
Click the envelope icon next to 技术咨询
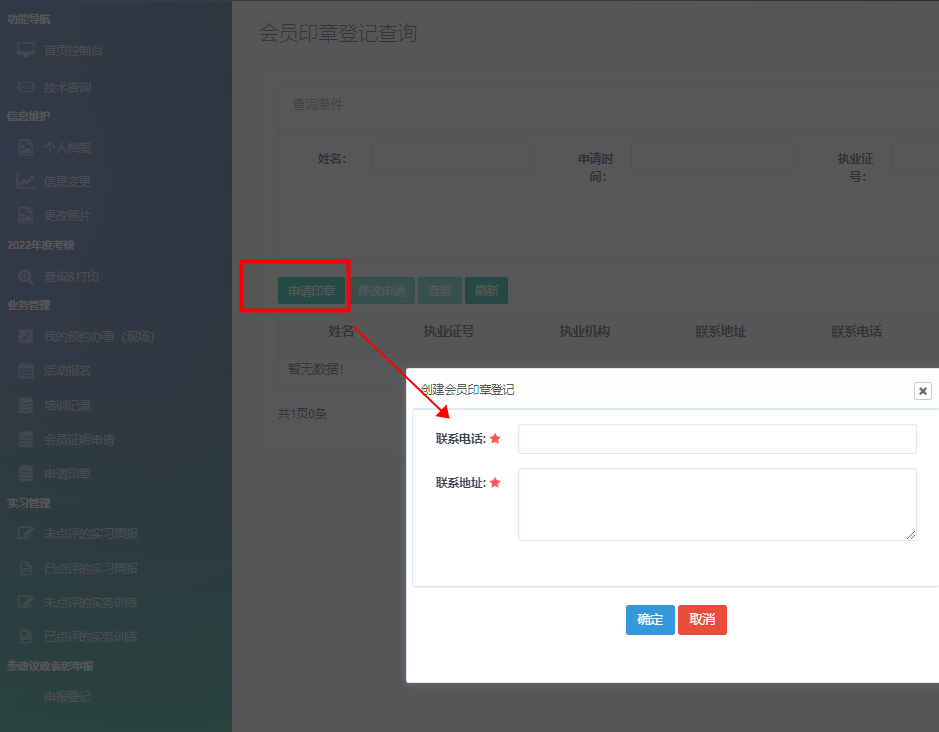point(26,88)
